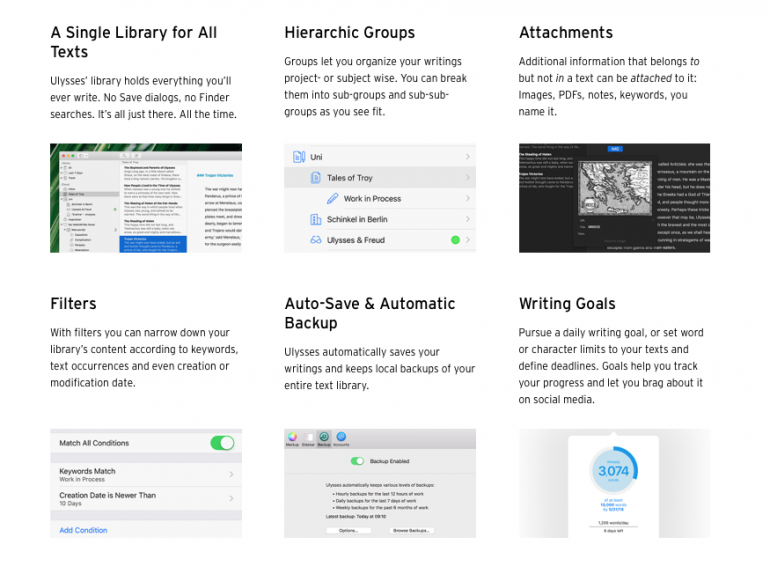
Task: Click the 'Auto-Save & Automatic Backup' heading
Action: (x=370, y=313)
